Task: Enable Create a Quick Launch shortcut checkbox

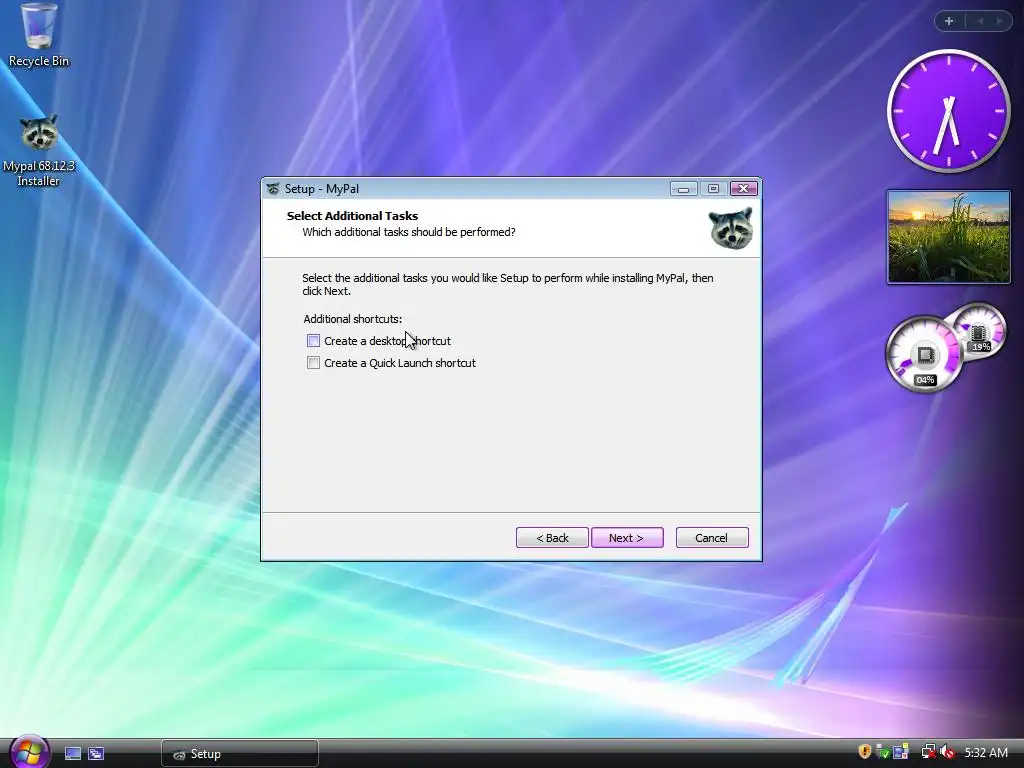Action: tap(313, 363)
